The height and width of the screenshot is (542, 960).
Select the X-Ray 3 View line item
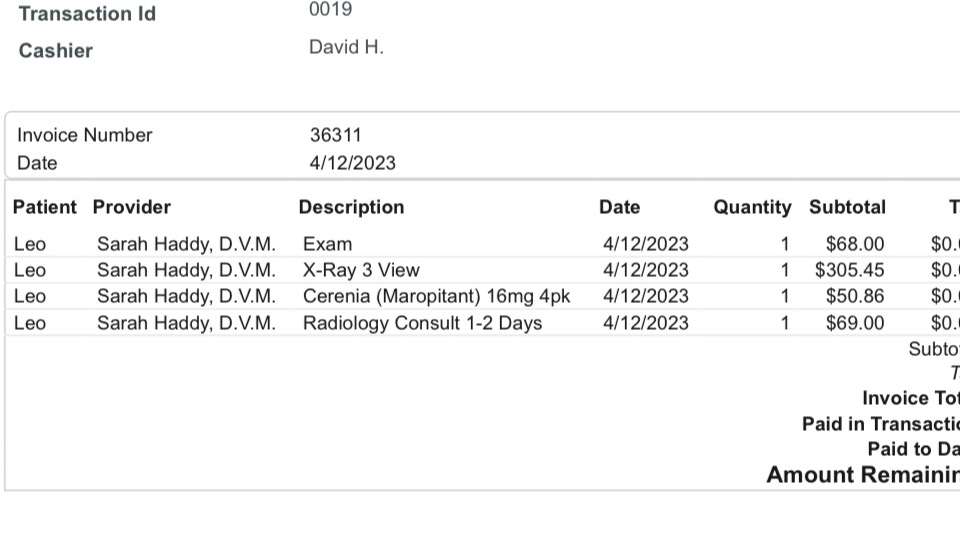361,270
